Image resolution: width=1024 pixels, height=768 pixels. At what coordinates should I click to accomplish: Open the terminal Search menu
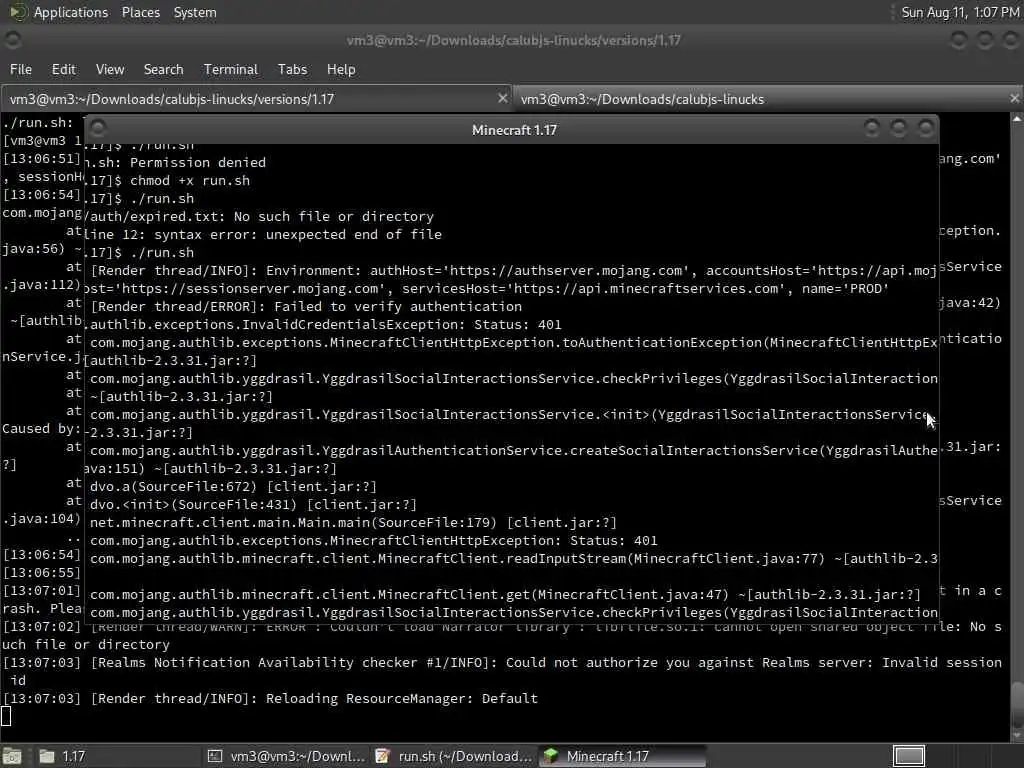pyautogui.click(x=163, y=69)
